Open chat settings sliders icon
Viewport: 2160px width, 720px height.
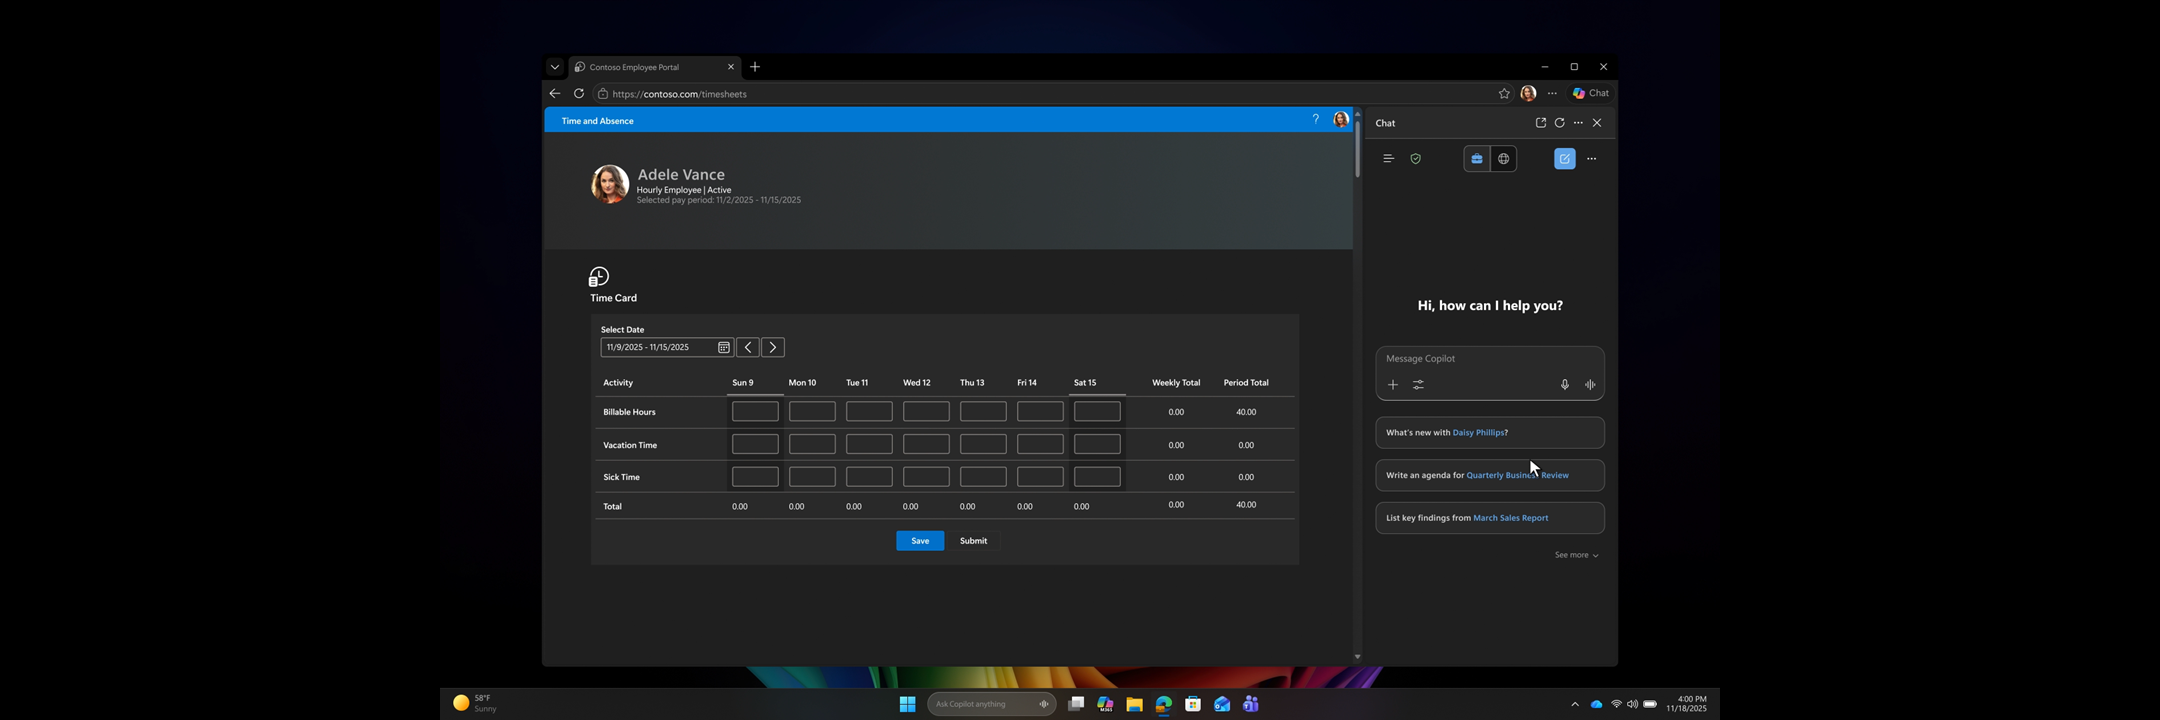pos(1418,384)
